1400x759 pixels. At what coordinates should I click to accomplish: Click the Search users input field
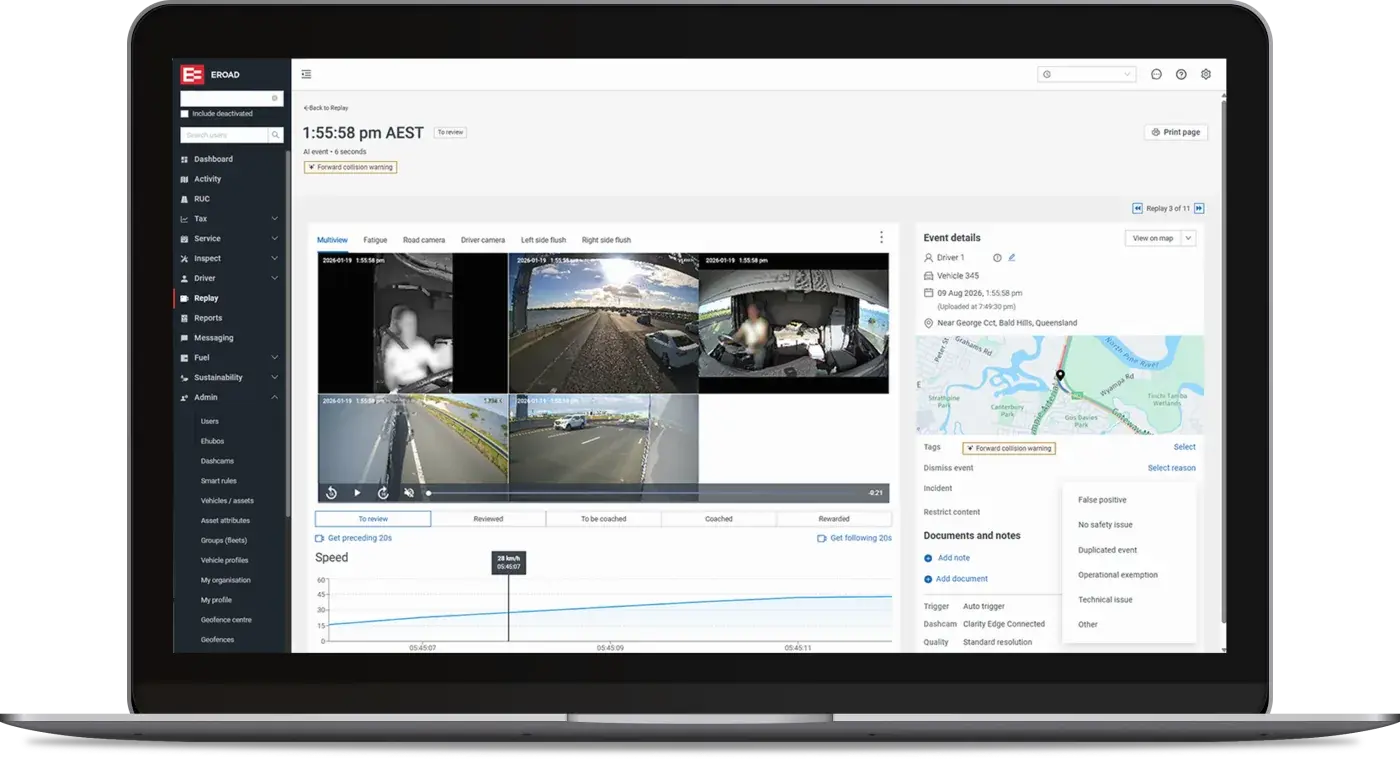point(224,134)
